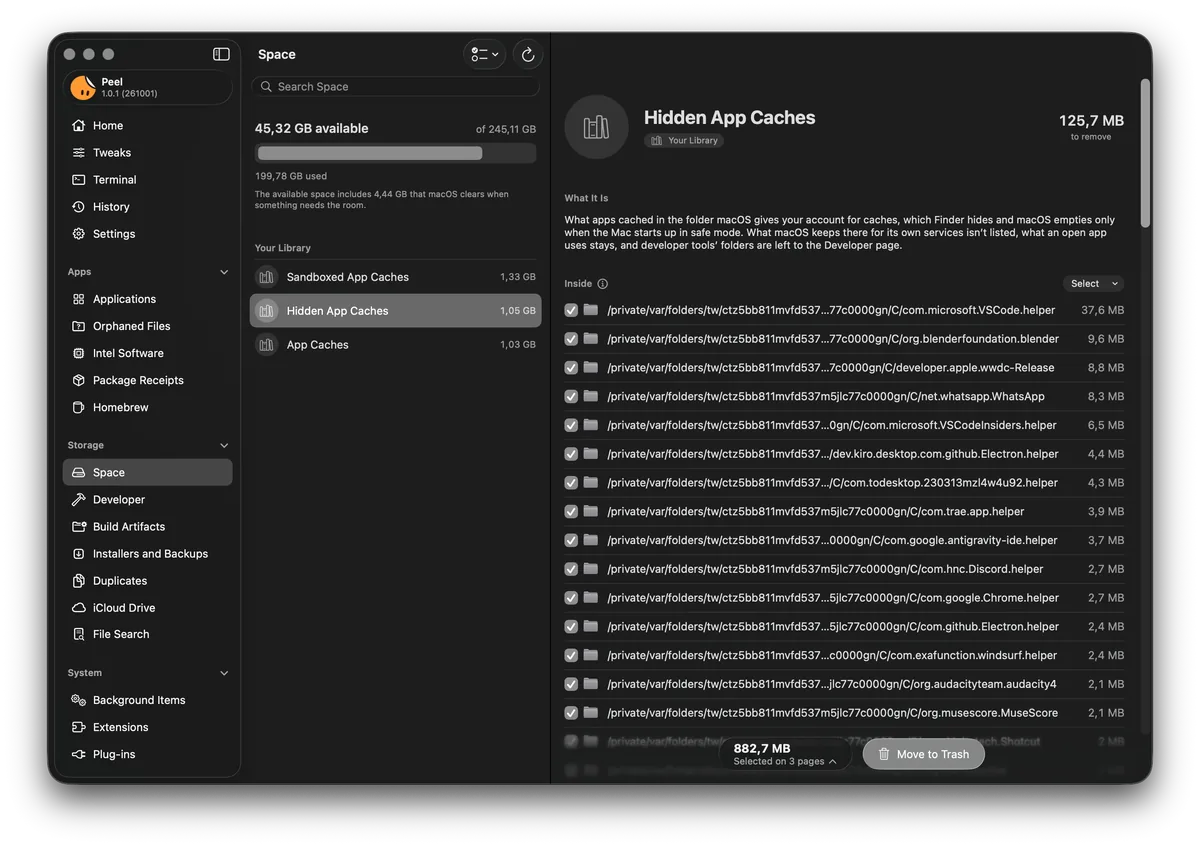Select the App Caches row
Viewport: 1200px width, 847px height.
tap(395, 345)
